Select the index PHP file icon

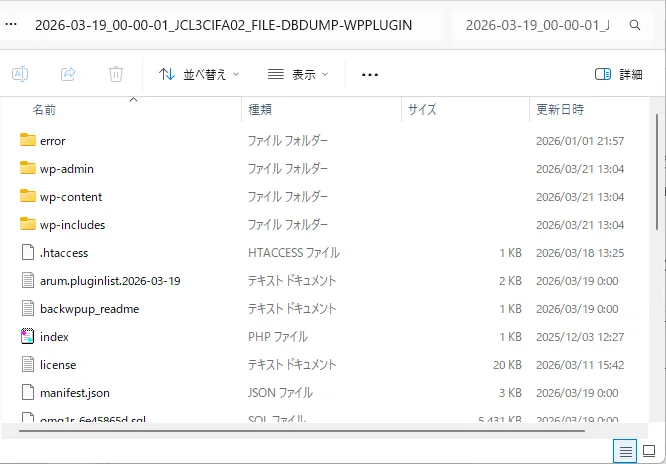pyautogui.click(x=28, y=336)
